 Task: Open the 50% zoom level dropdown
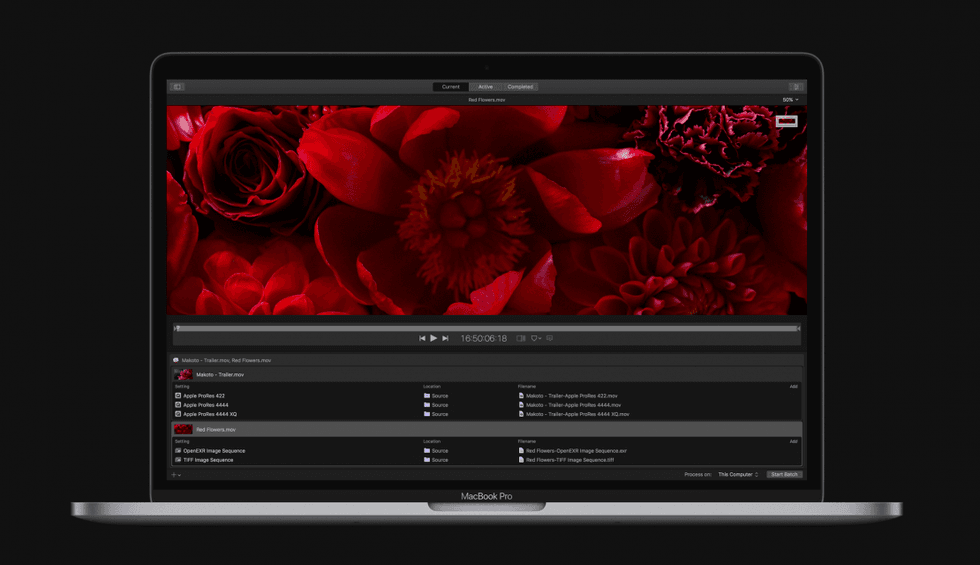(790, 100)
